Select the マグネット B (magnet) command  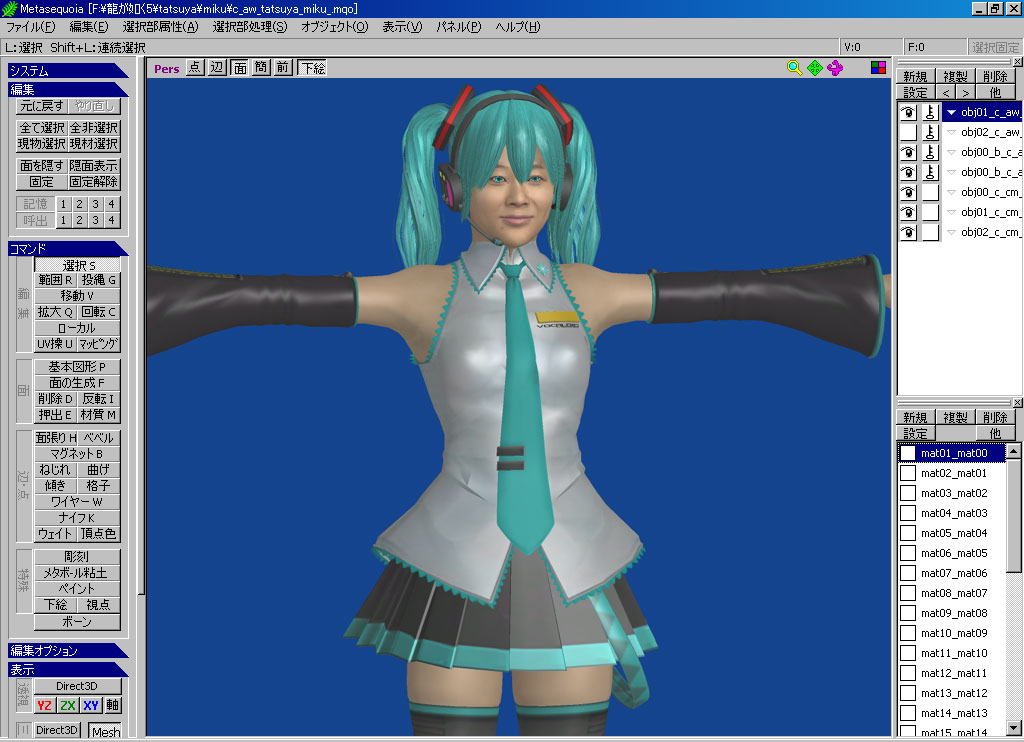pyautogui.click(x=77, y=454)
